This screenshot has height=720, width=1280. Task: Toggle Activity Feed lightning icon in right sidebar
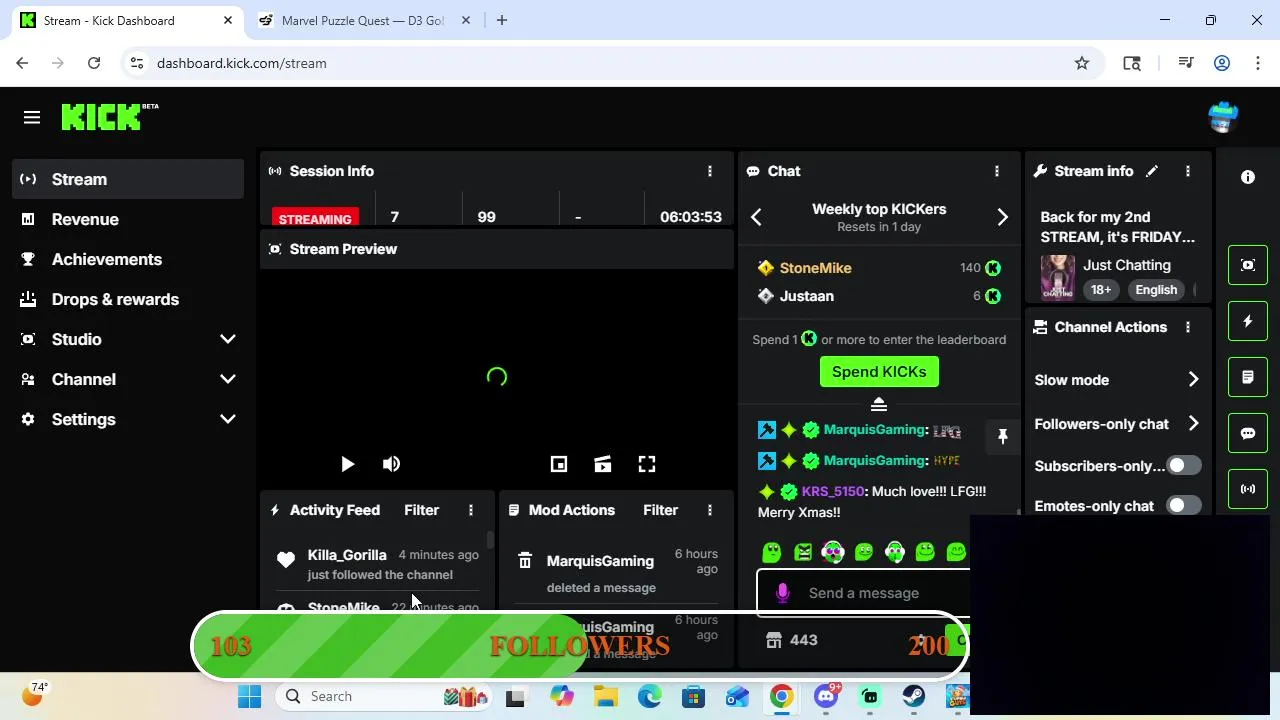1248,321
